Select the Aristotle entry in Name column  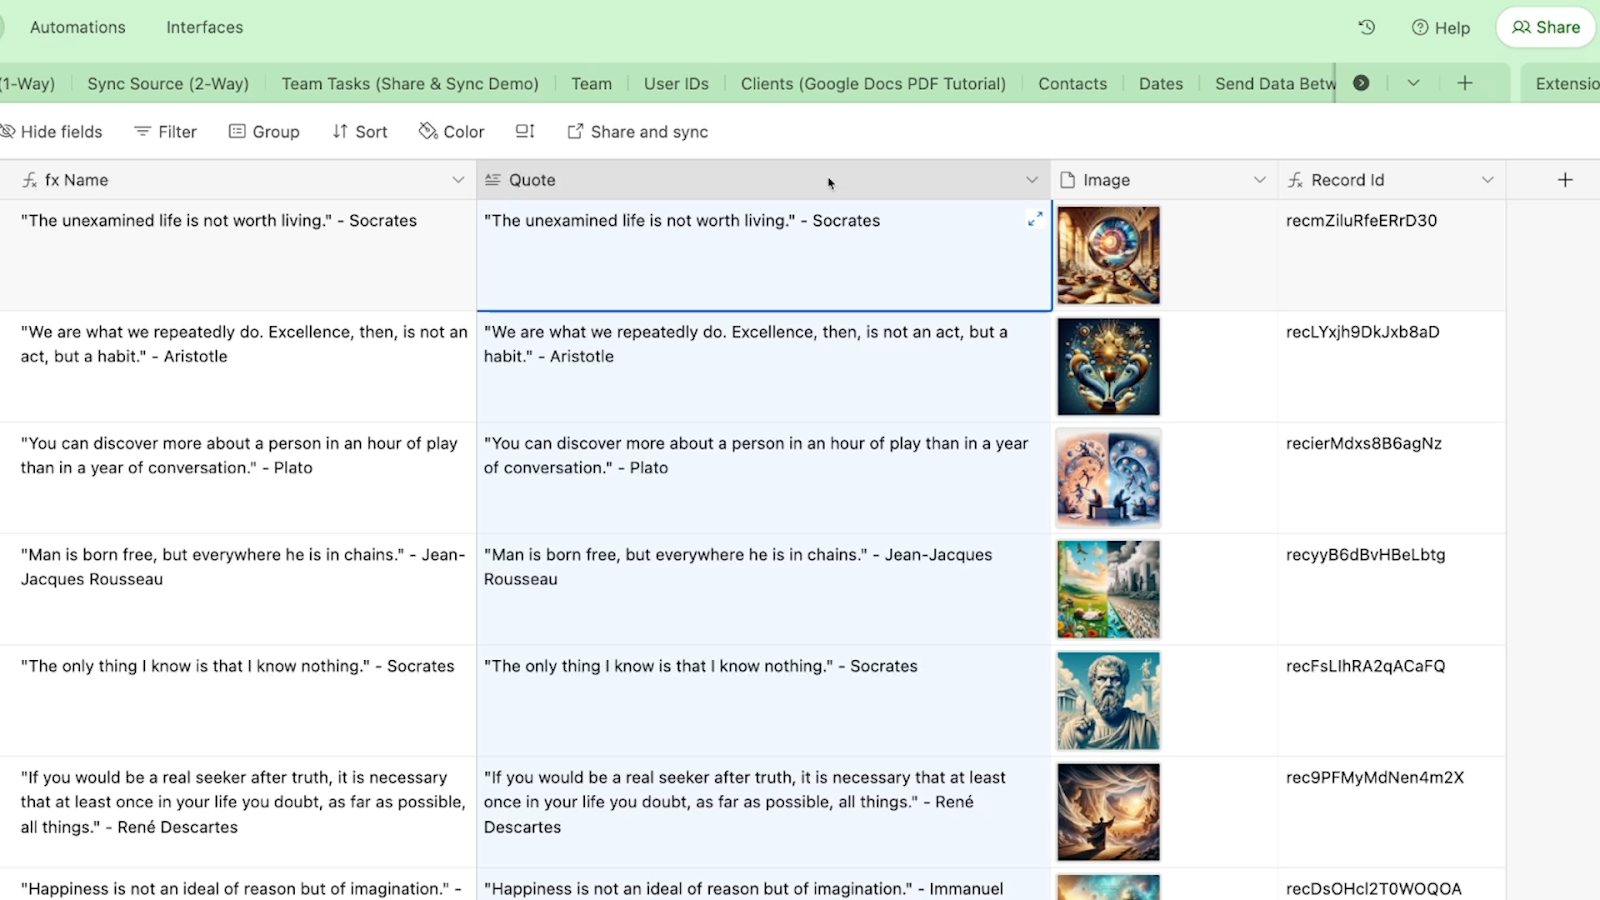click(238, 366)
